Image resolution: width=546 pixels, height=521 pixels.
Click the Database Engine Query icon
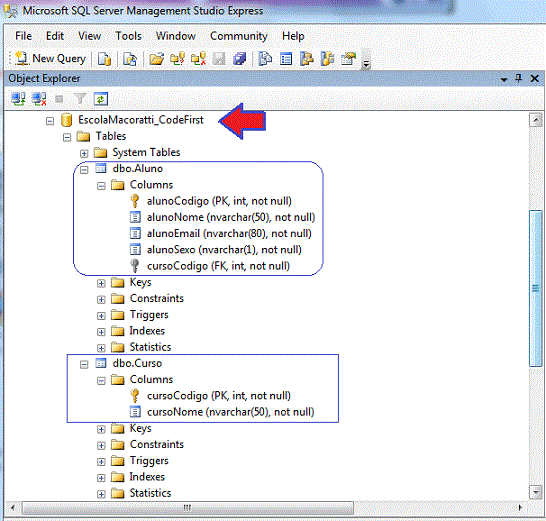tap(104, 59)
